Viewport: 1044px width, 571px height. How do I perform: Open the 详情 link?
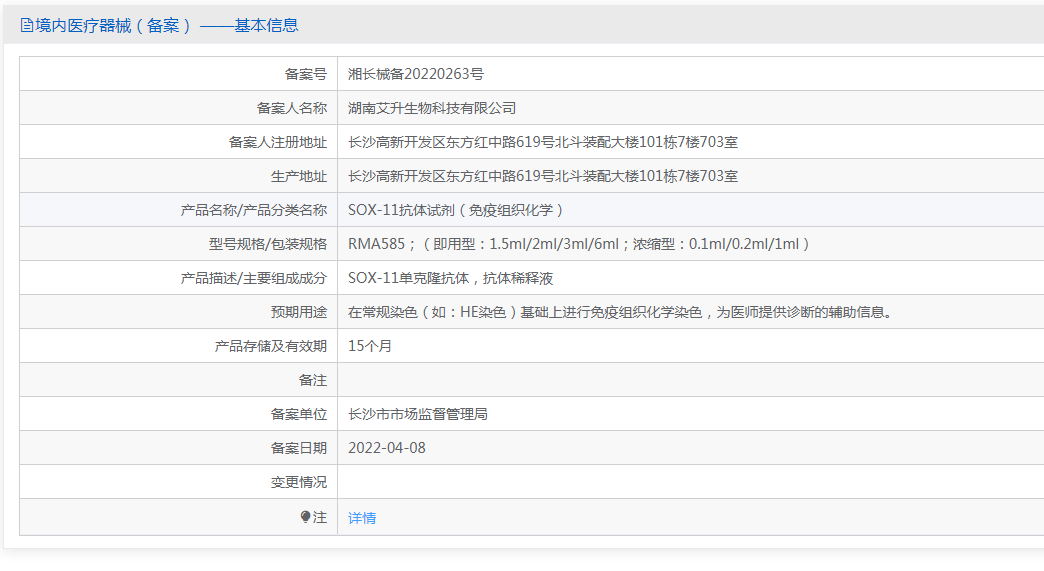[x=362, y=518]
